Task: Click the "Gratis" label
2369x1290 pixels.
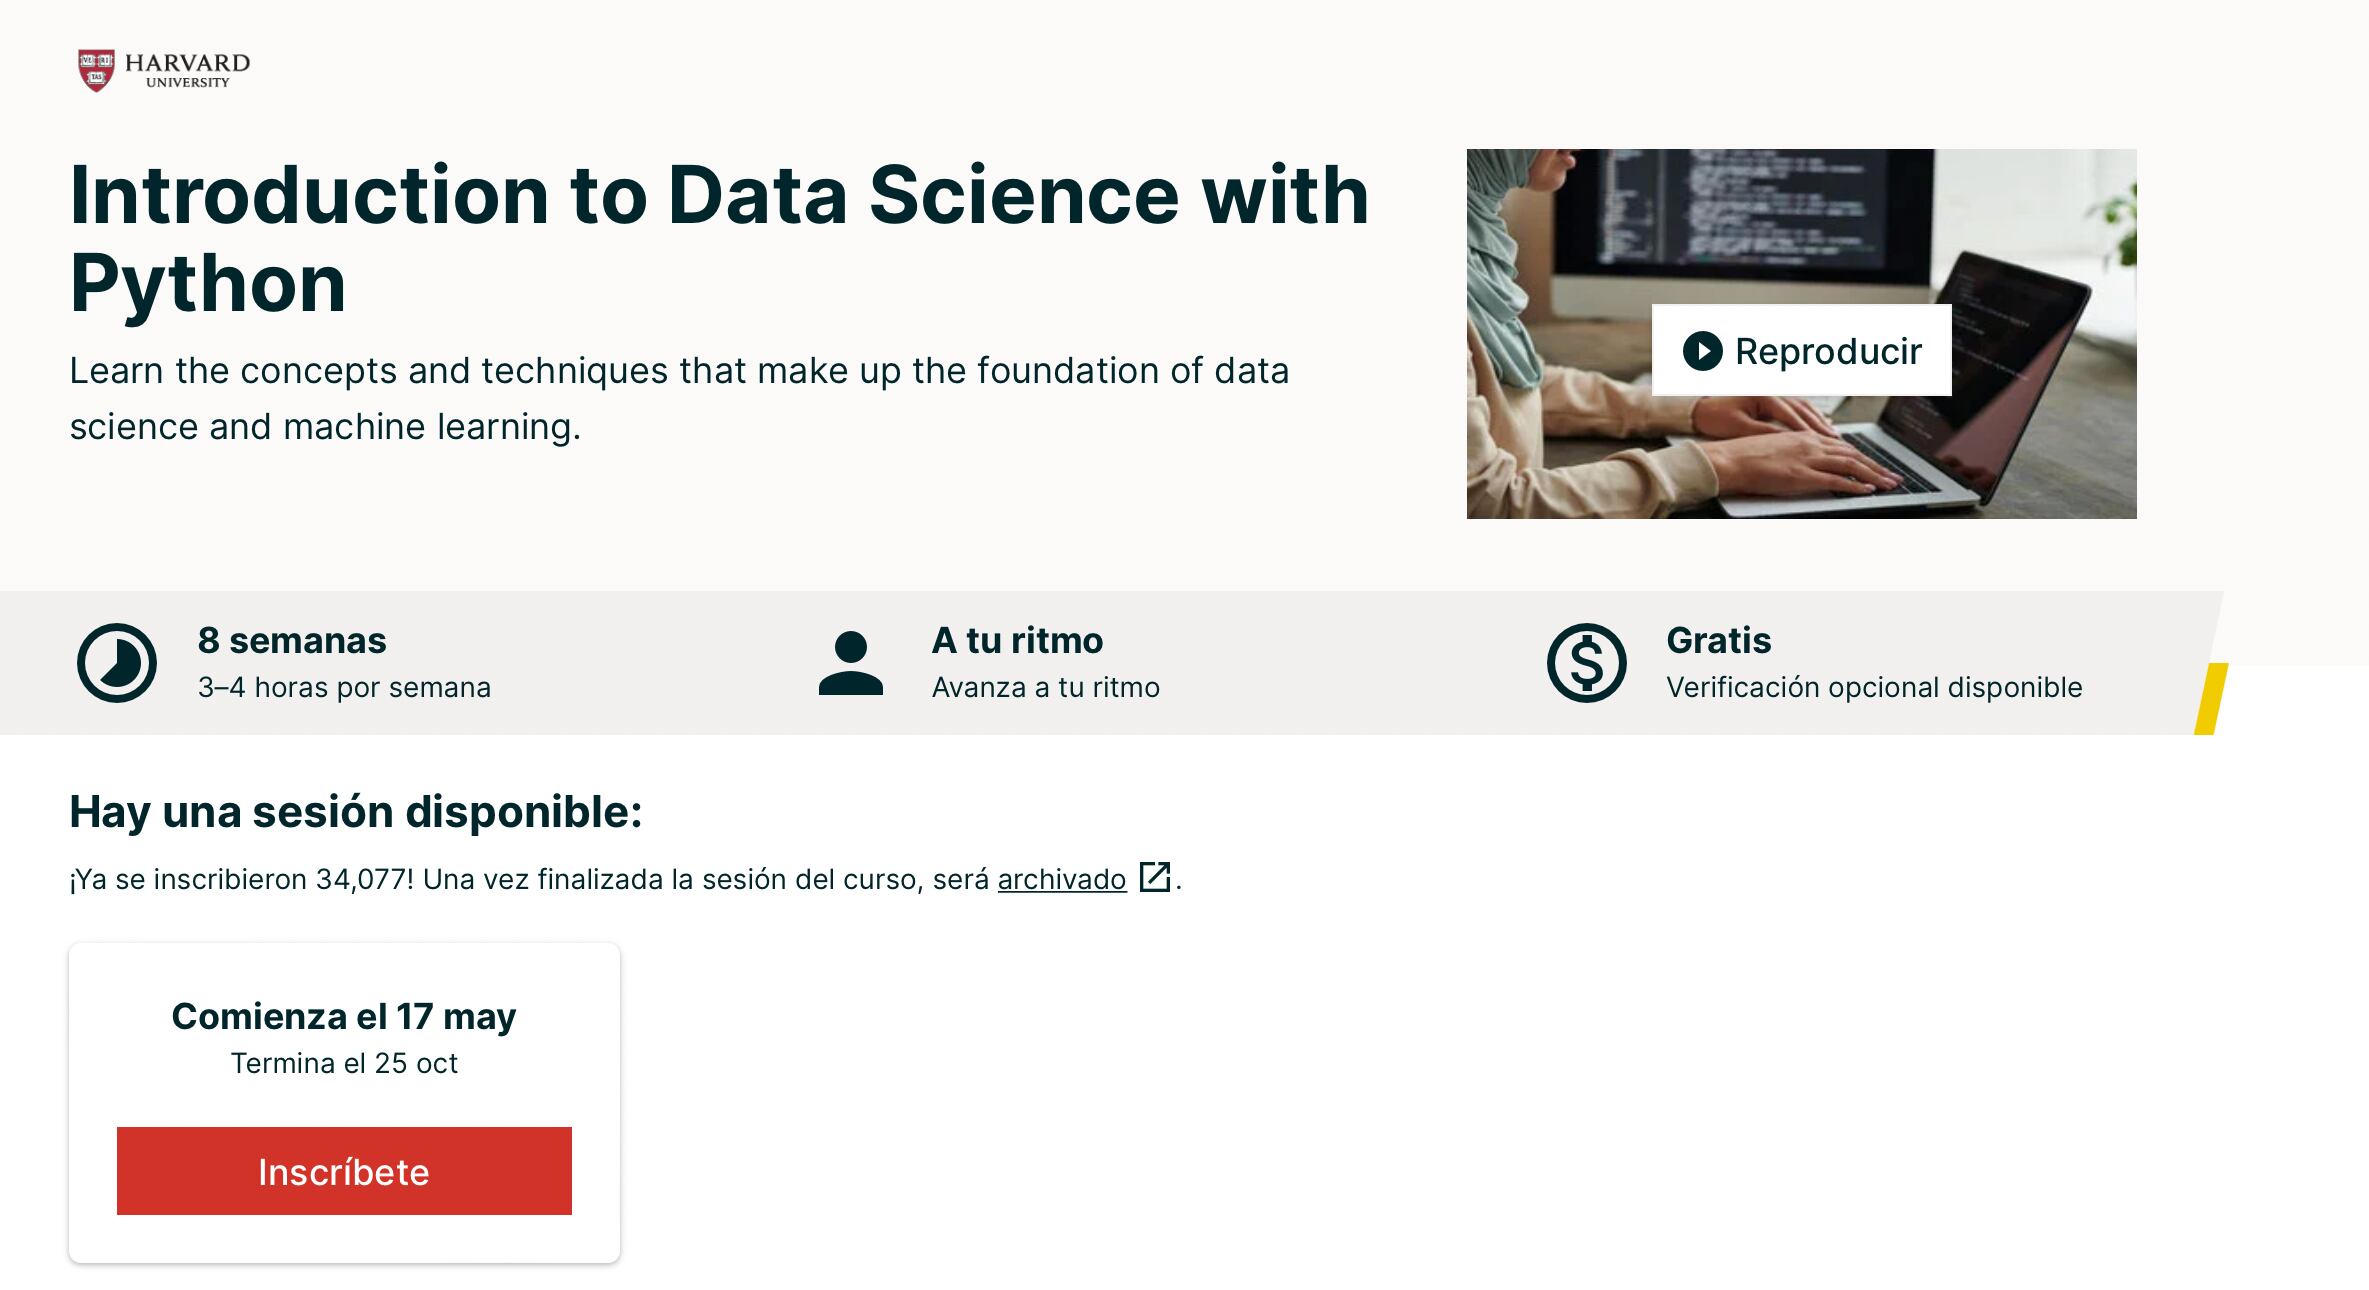Action: click(1718, 641)
